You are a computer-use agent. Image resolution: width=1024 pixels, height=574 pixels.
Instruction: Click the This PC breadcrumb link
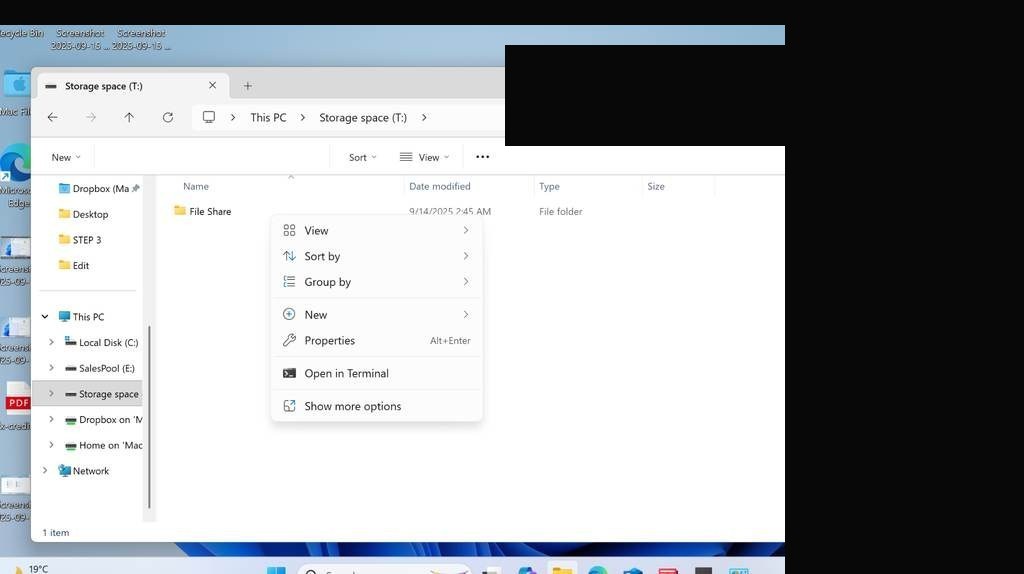(268, 118)
